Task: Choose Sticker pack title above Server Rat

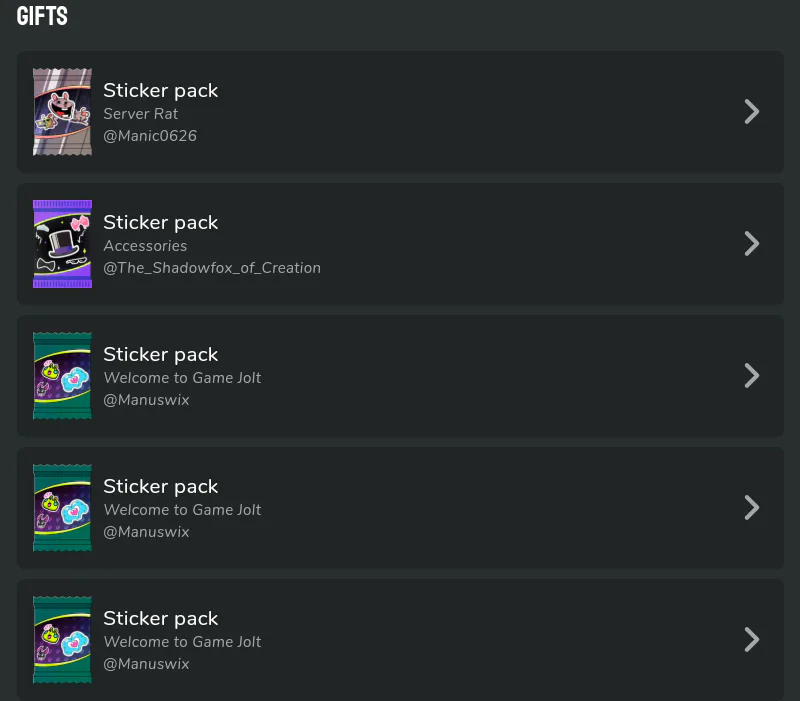Action: click(x=161, y=91)
